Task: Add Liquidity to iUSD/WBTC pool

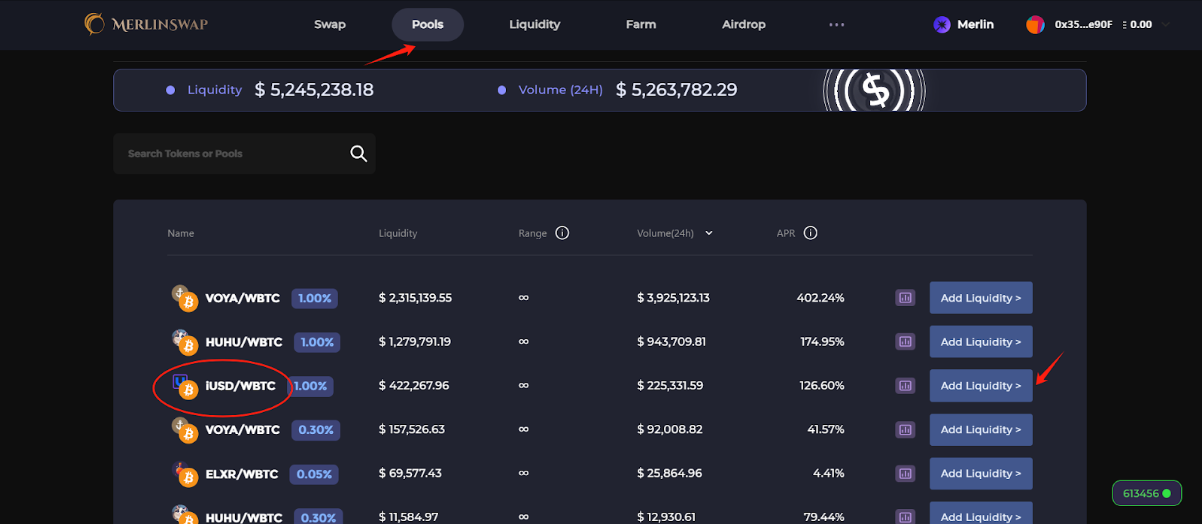Action: click(981, 385)
